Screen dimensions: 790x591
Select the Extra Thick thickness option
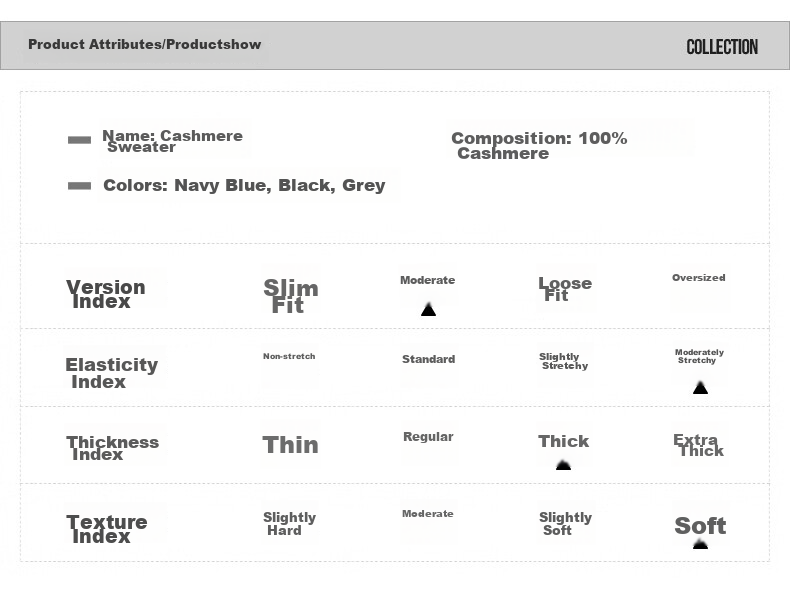699,445
